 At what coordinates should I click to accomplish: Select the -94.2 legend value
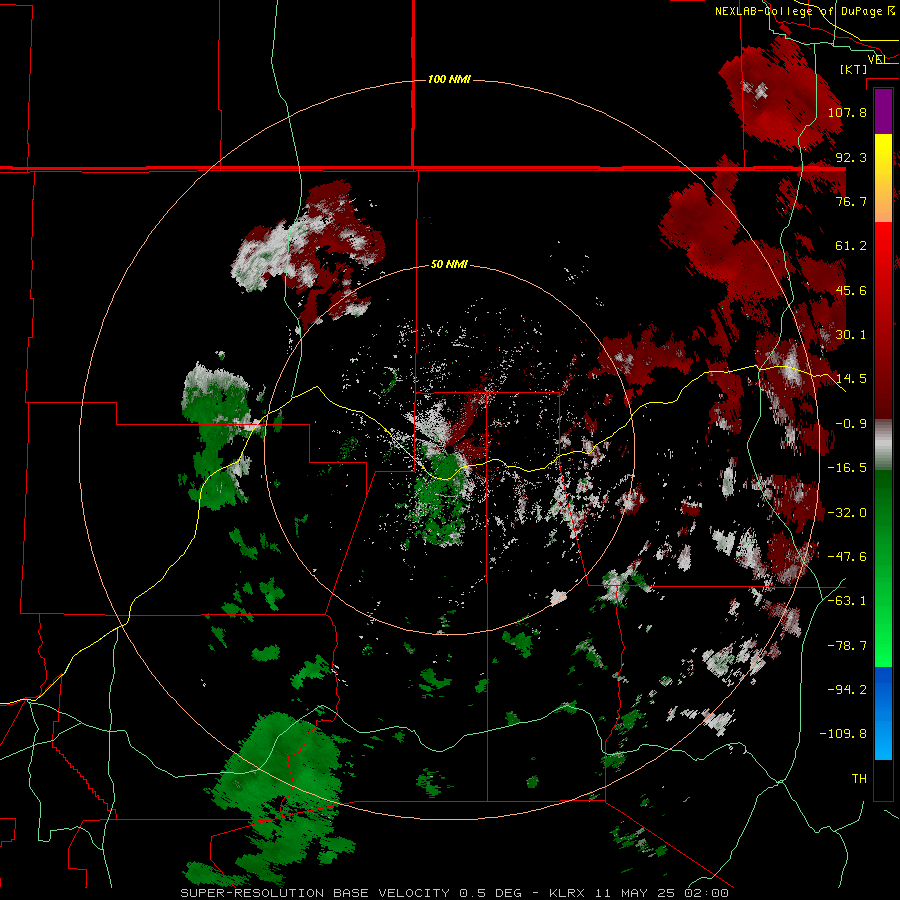847,690
